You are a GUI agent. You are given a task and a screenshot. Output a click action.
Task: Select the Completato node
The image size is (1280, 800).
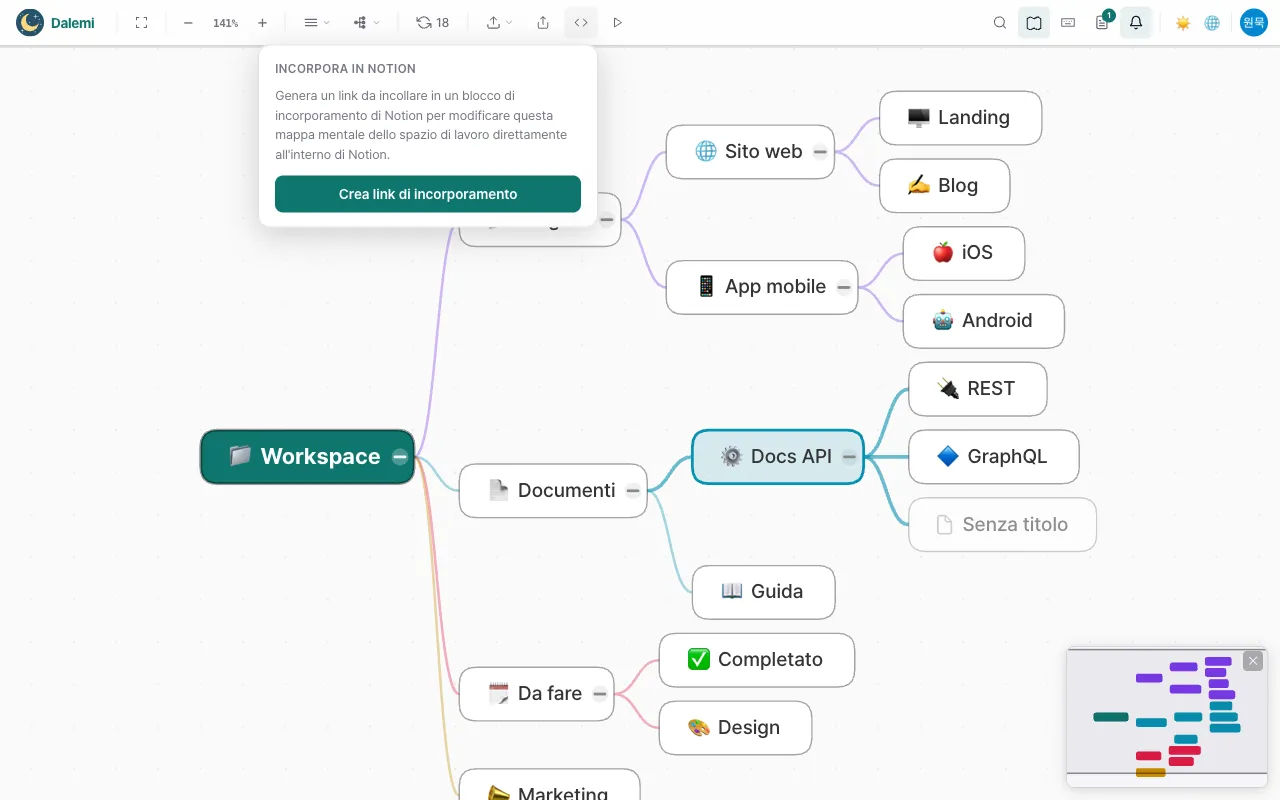[757, 660]
